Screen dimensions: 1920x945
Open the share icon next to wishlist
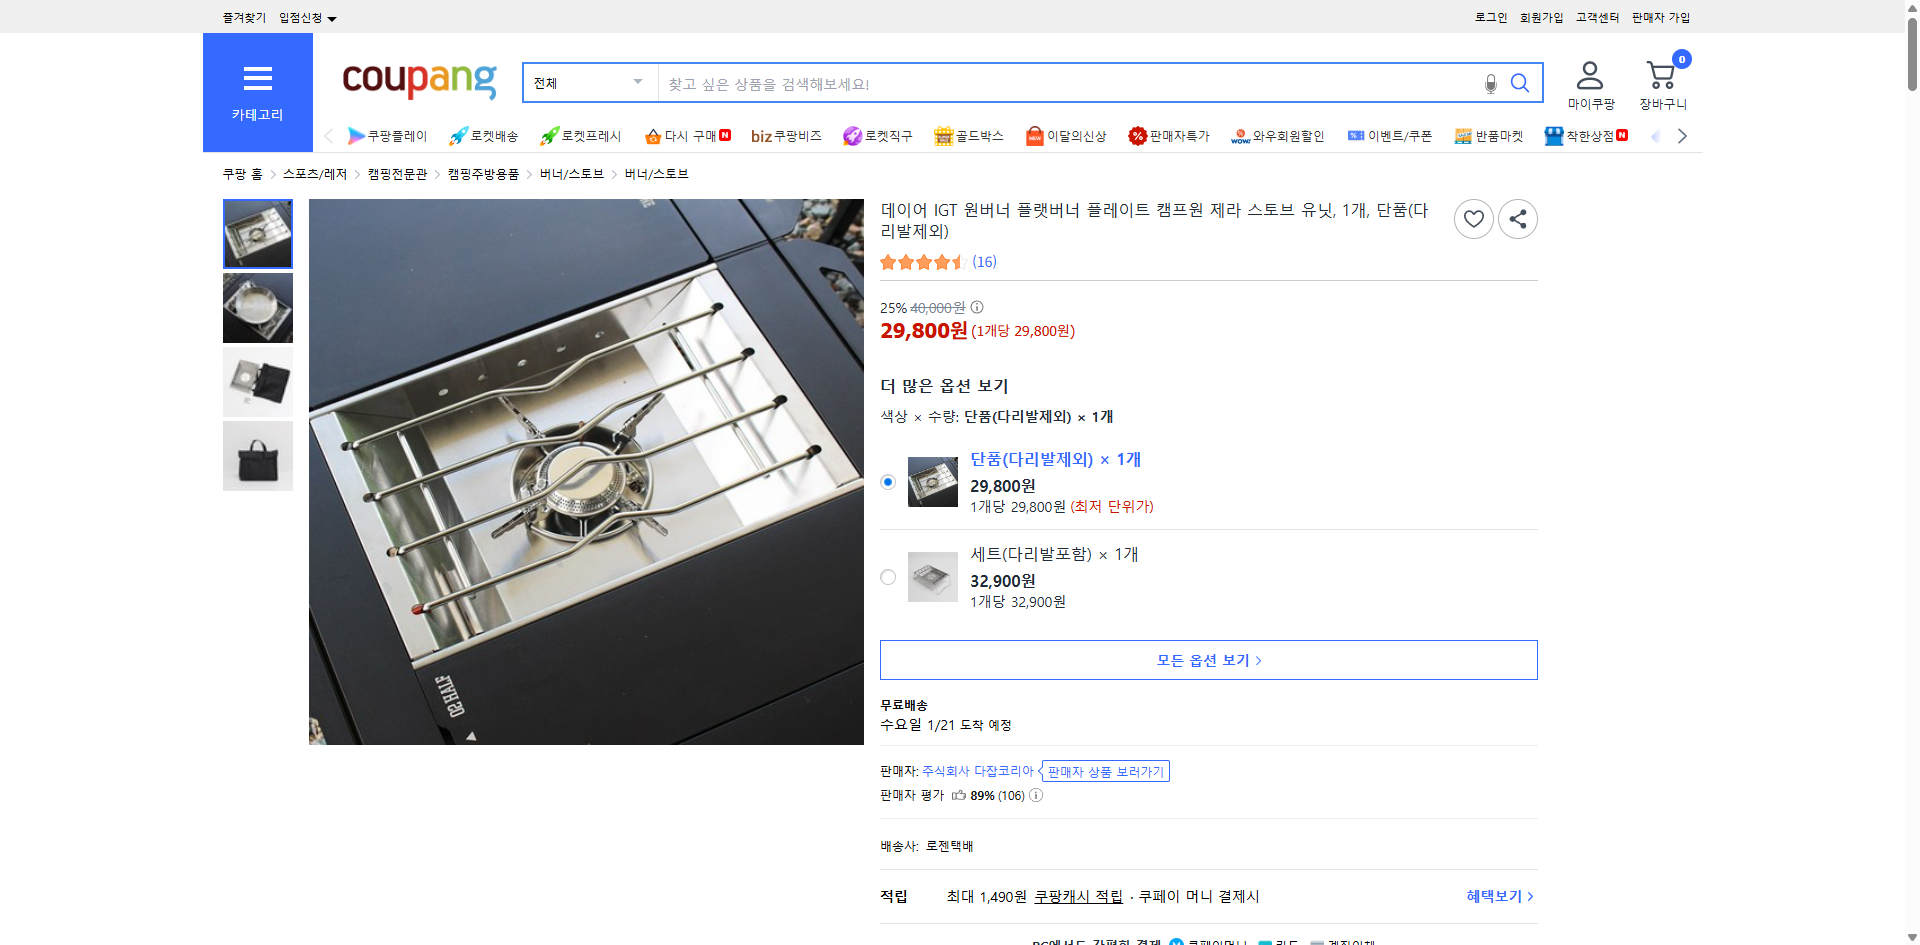coord(1517,218)
